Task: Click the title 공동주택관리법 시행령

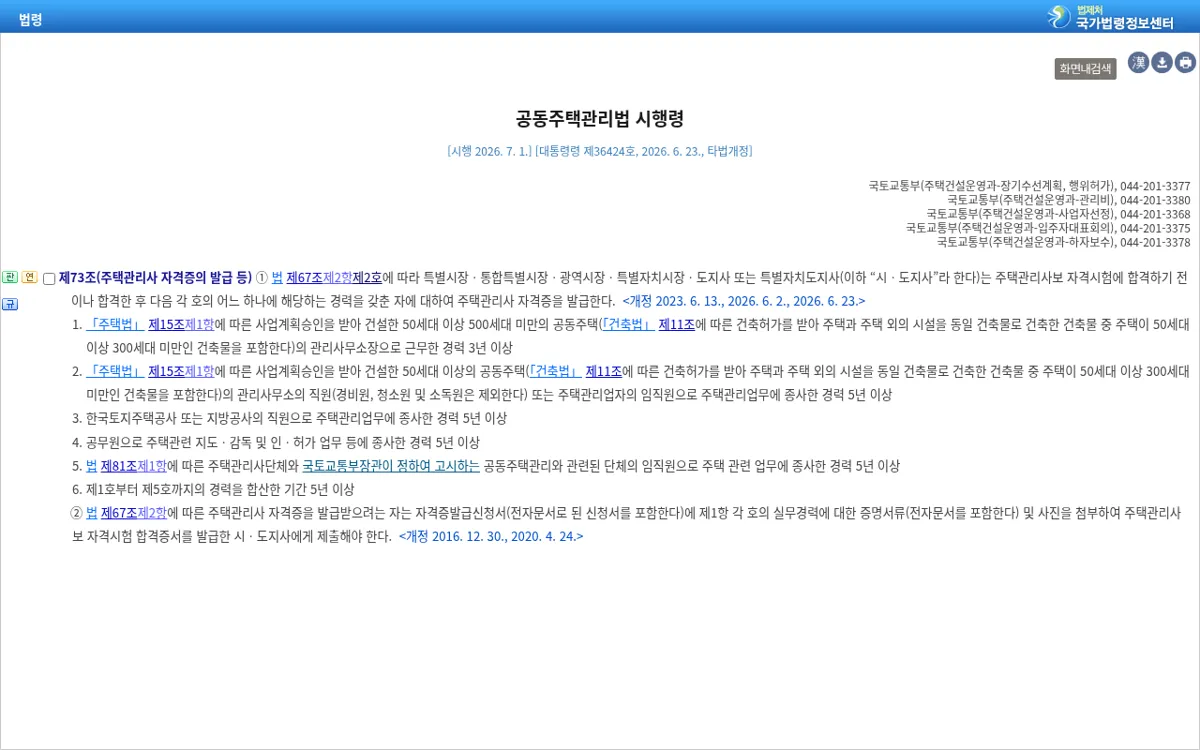Action: pos(600,119)
